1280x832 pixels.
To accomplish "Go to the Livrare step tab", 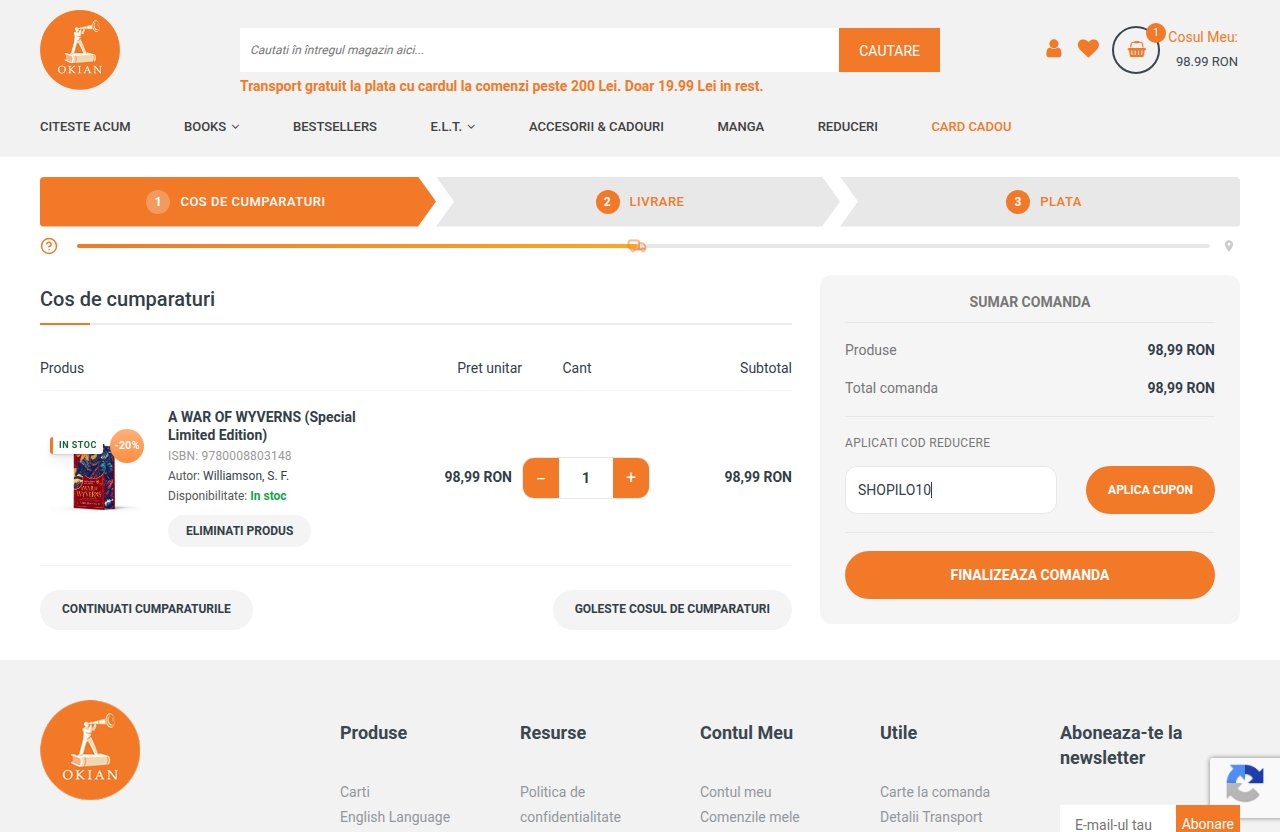I will [x=640, y=202].
